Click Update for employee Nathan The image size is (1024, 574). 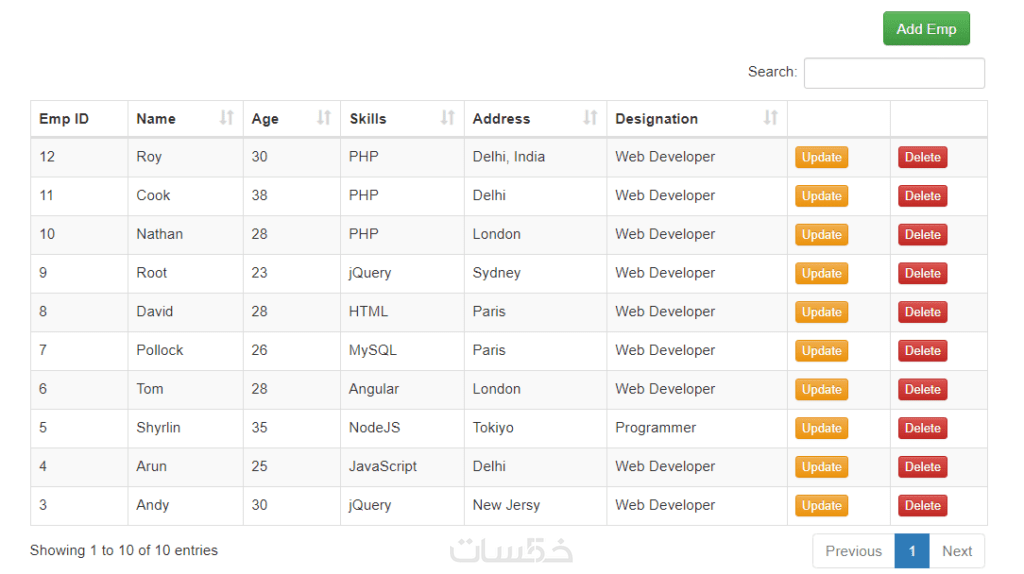pyautogui.click(x=821, y=235)
